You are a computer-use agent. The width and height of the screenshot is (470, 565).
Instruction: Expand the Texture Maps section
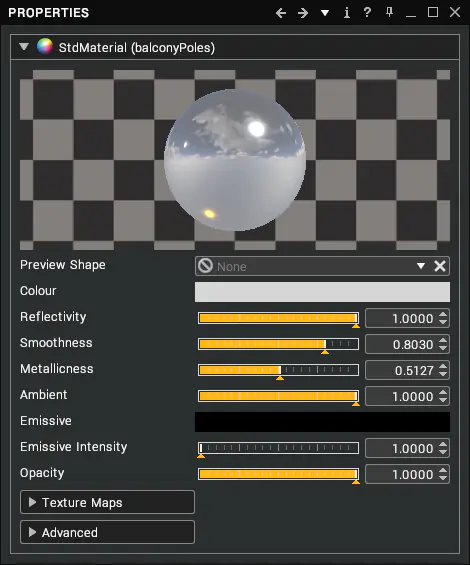107,502
